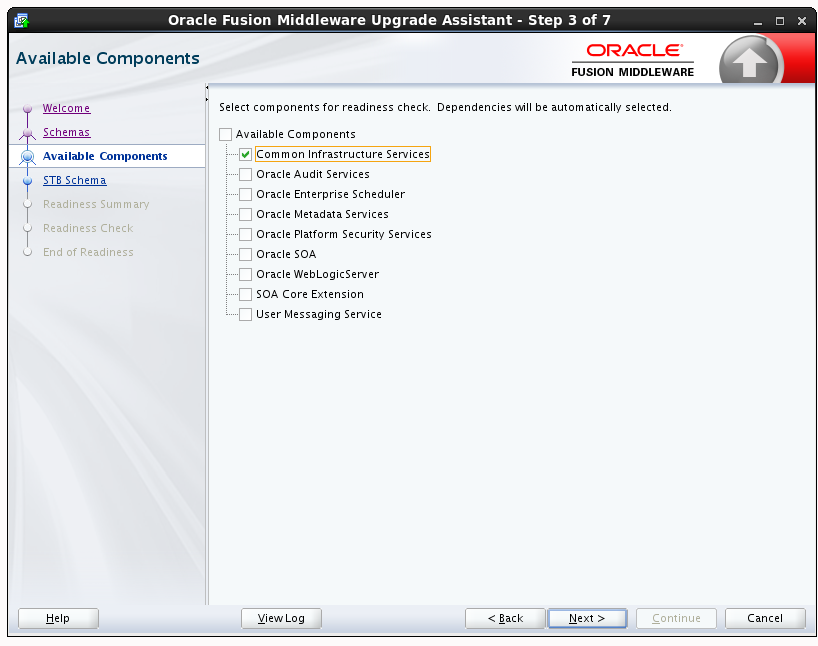This screenshot has width=818, height=646.
Task: Jump to the STB Schema step link
Action: click(x=75, y=180)
